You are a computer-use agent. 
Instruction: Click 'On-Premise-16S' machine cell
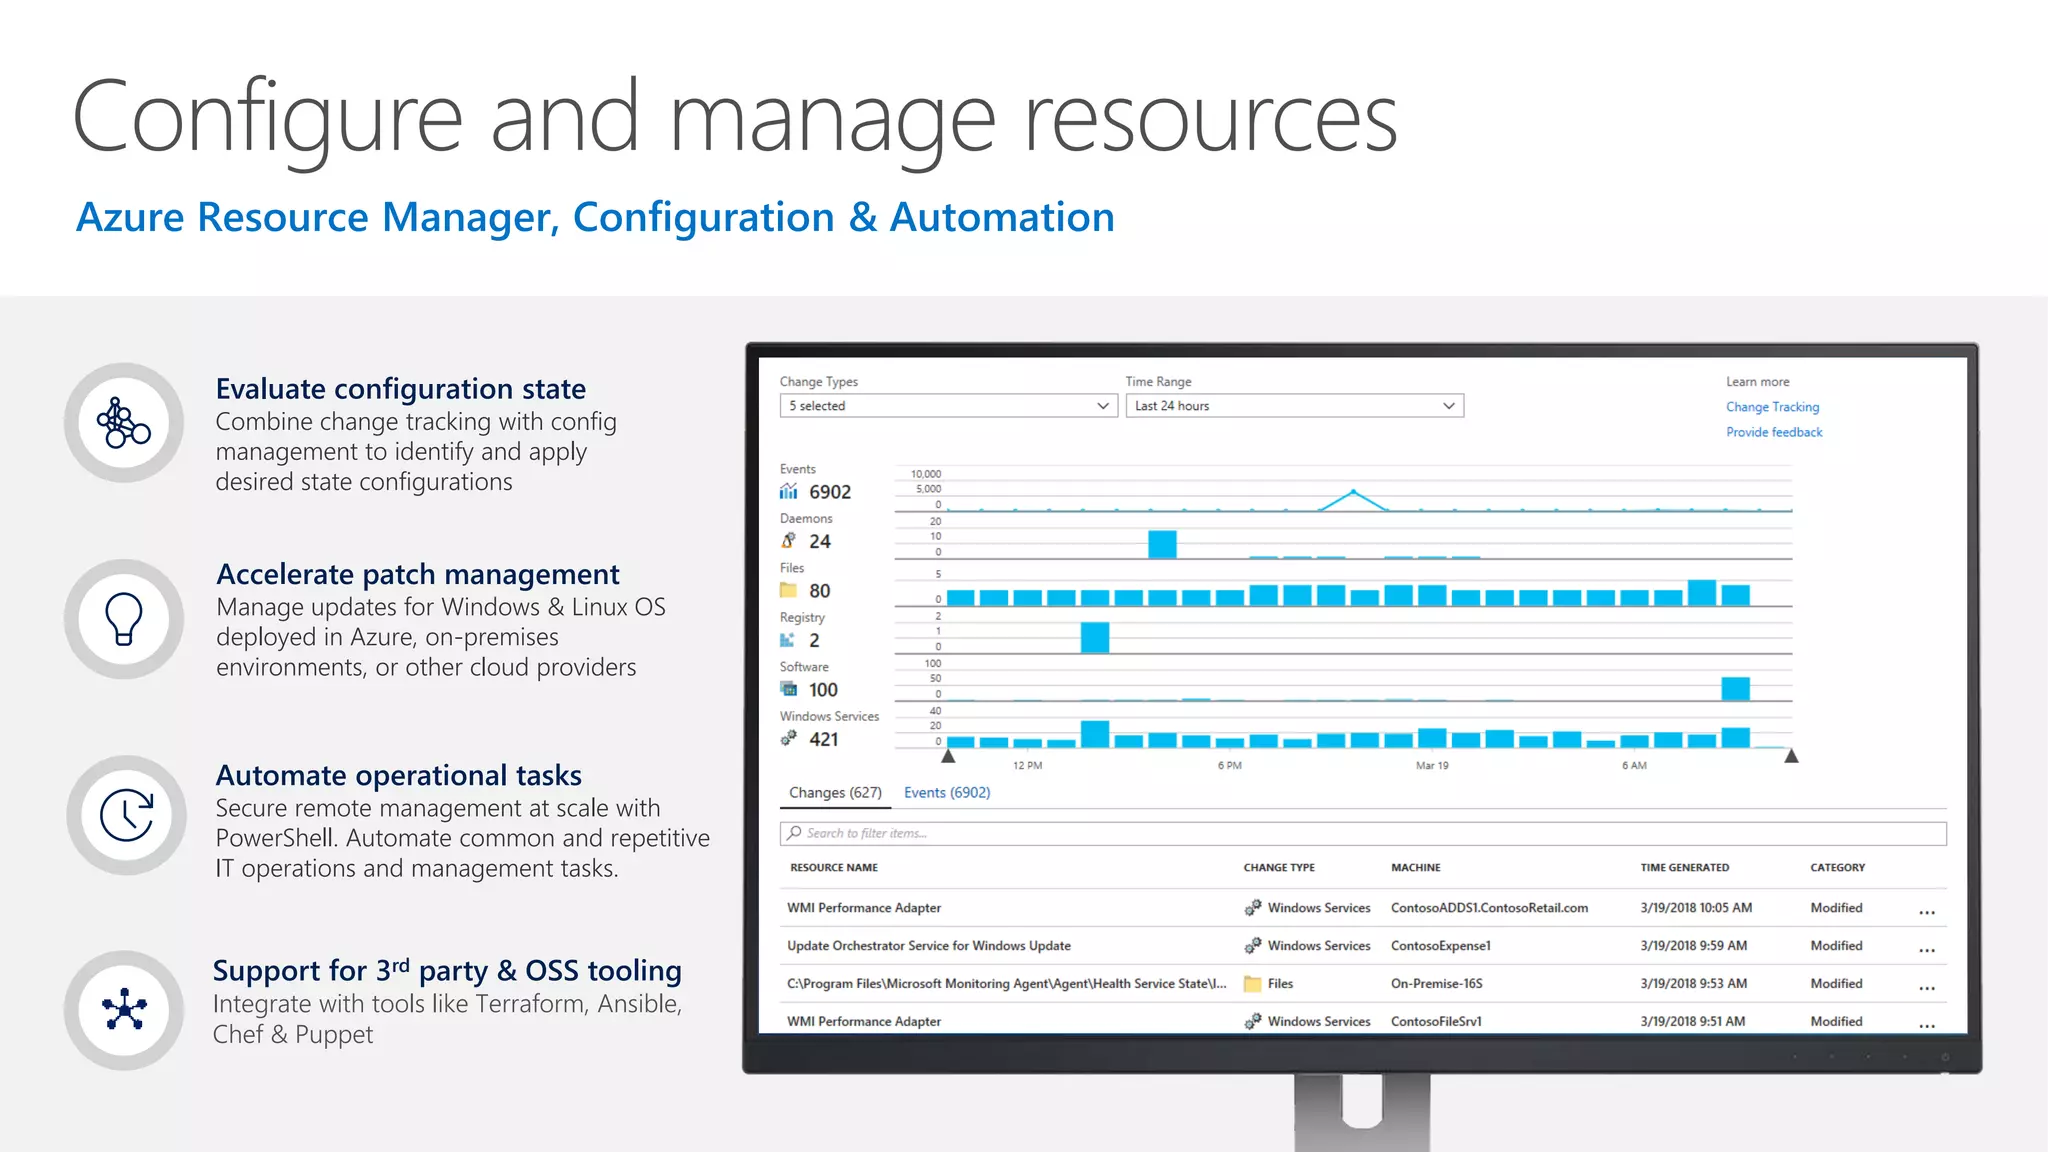pyautogui.click(x=1436, y=984)
